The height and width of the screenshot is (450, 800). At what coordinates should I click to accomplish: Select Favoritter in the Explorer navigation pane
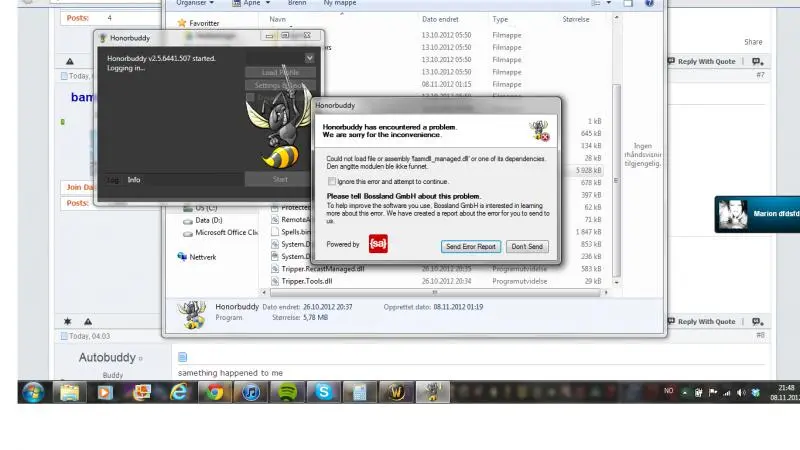(198, 23)
